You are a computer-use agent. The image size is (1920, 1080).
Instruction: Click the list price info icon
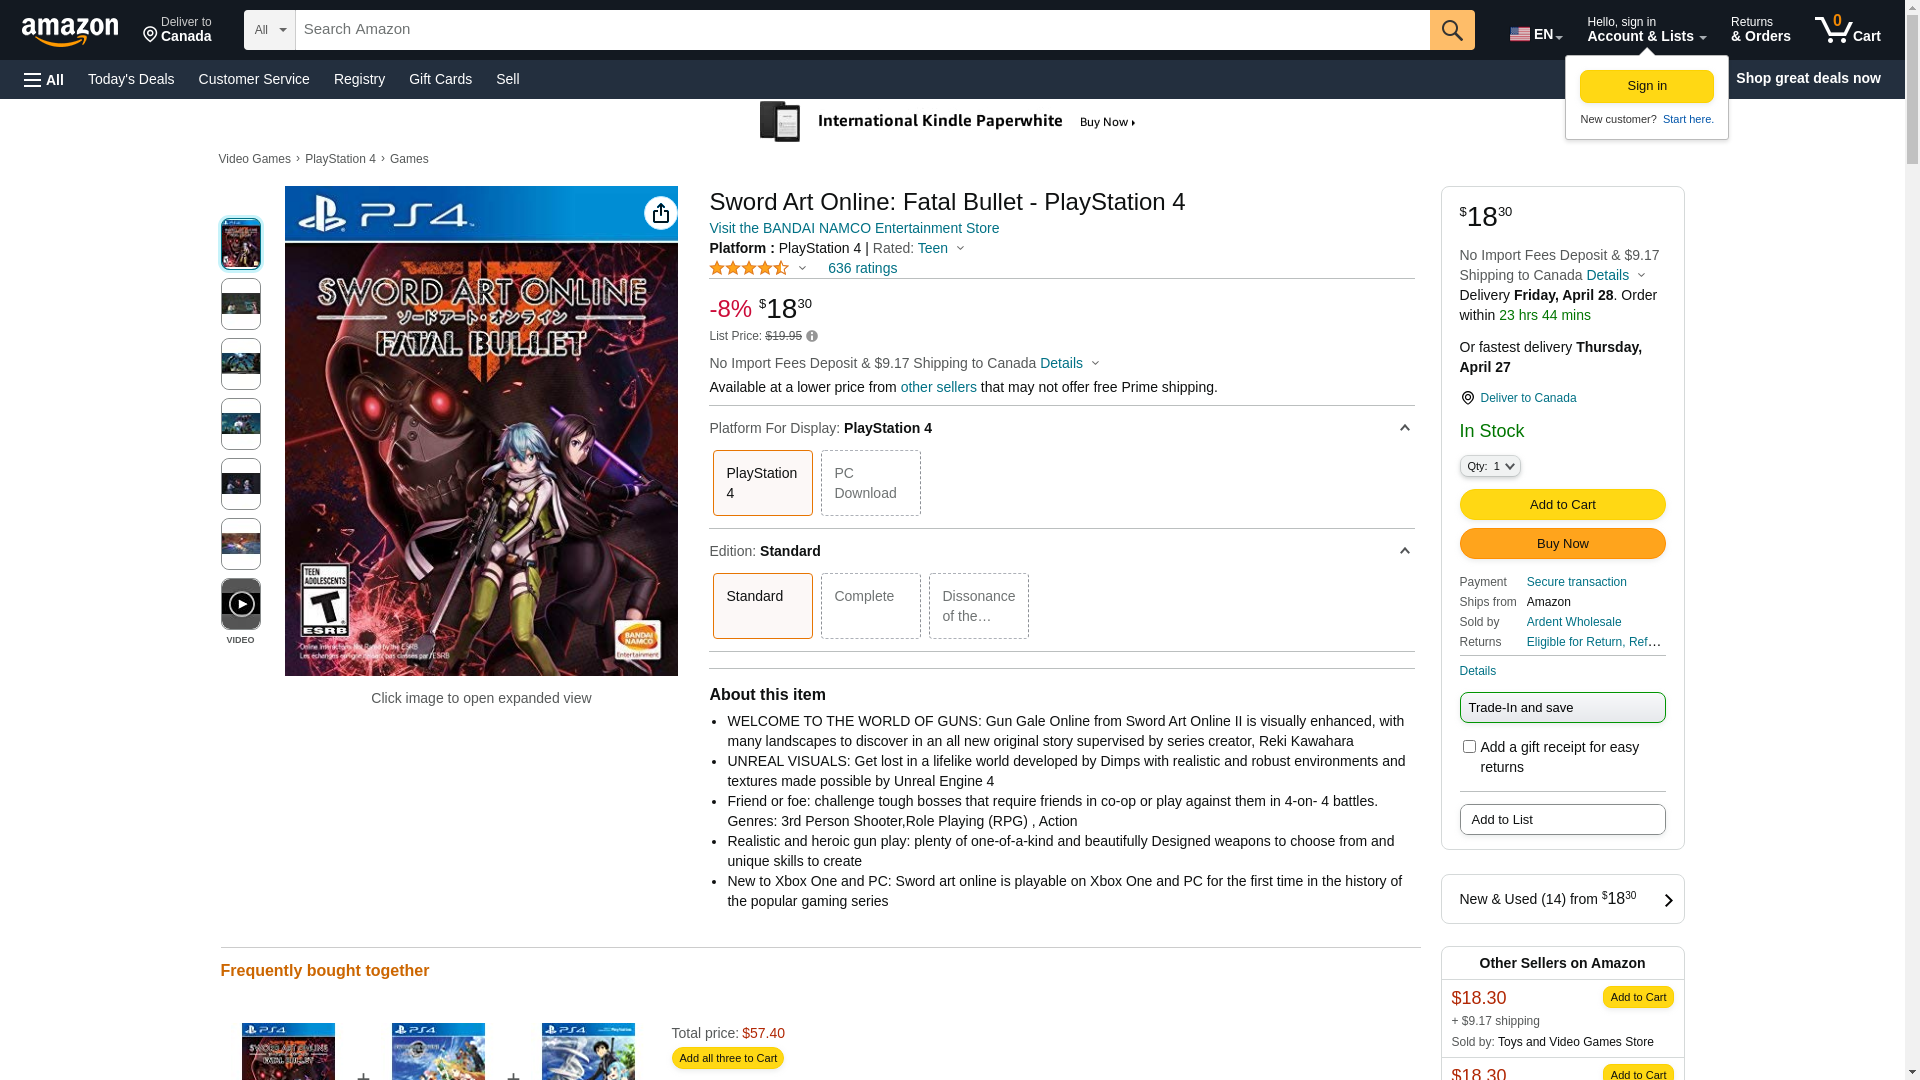click(x=812, y=336)
